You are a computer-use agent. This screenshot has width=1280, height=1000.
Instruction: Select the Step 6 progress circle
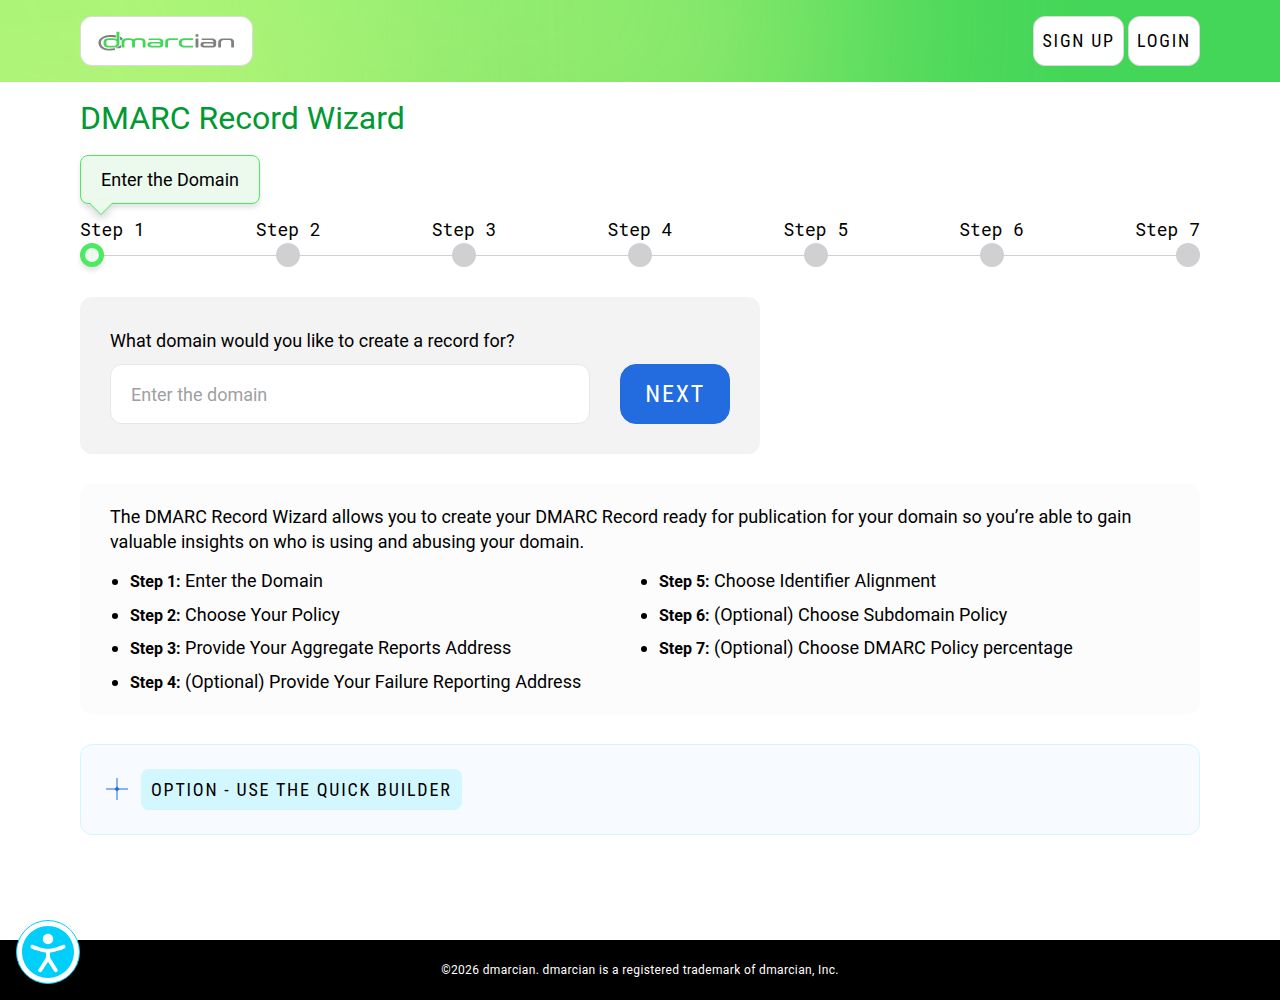(x=992, y=255)
